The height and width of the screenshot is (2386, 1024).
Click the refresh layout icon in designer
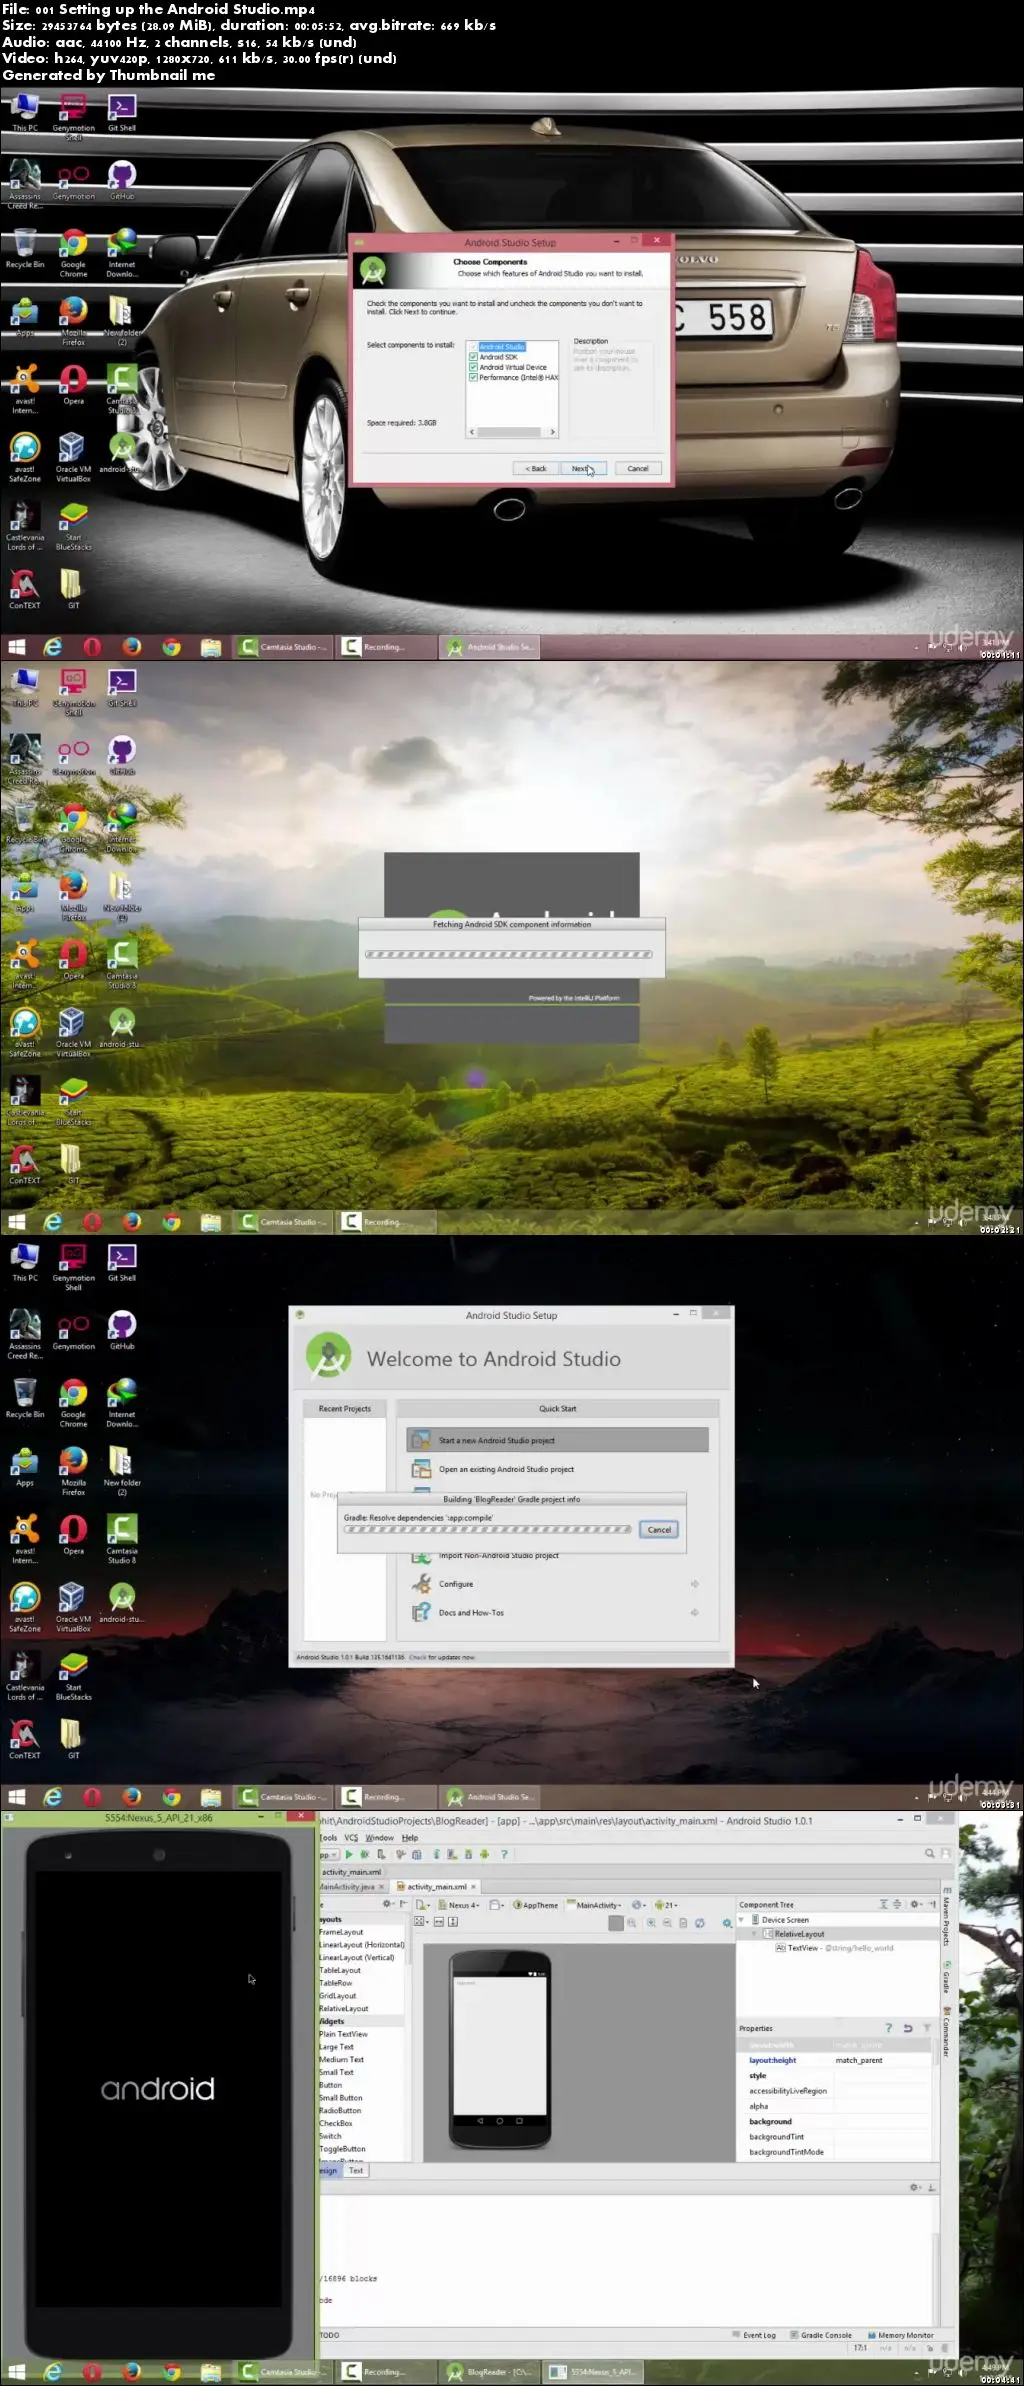(699, 1923)
